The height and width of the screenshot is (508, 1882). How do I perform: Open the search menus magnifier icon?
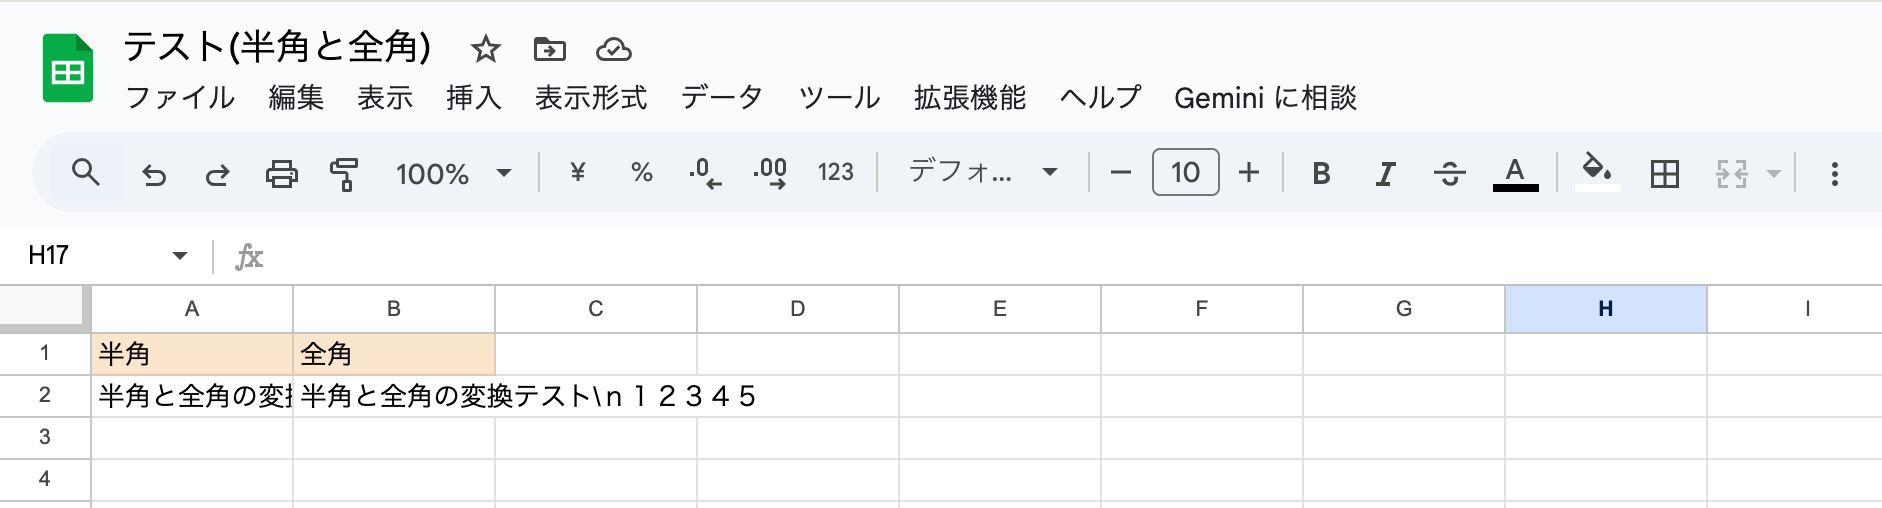86,173
